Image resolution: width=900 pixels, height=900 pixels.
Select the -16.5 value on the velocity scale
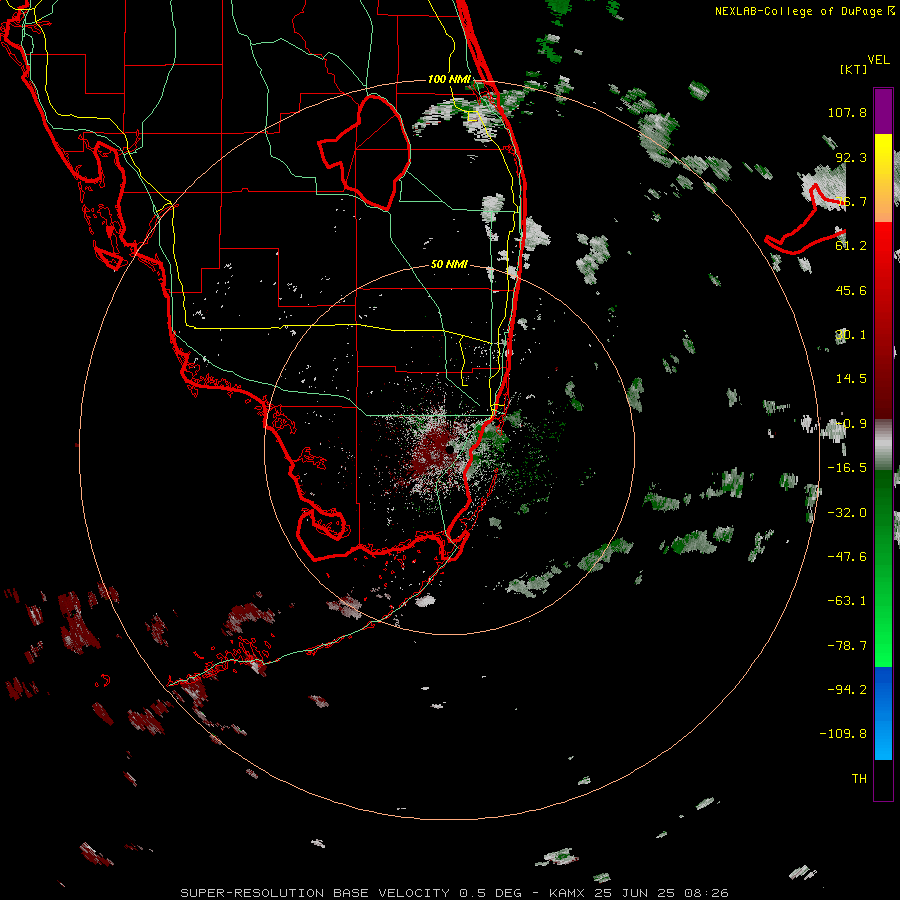[847, 468]
